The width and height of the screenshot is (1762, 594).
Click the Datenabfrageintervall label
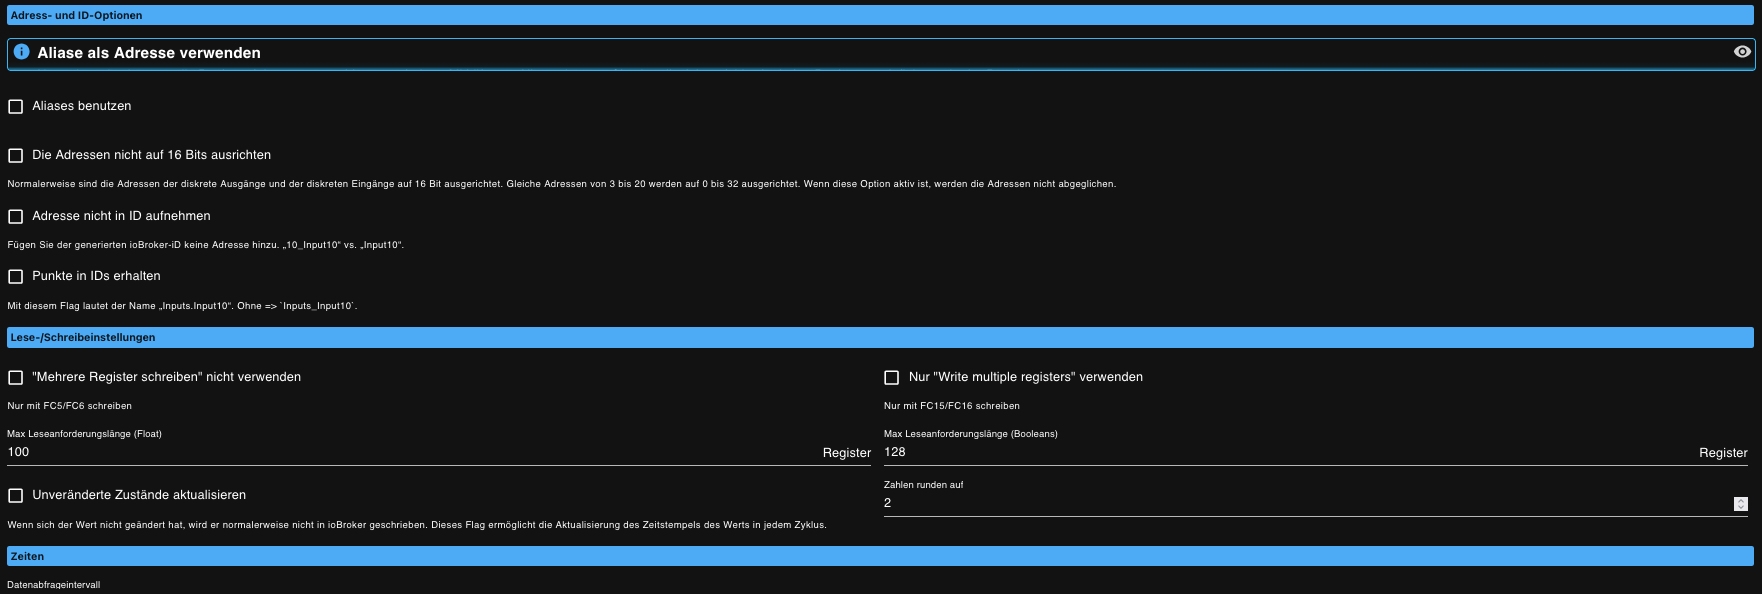pyautogui.click(x=54, y=585)
